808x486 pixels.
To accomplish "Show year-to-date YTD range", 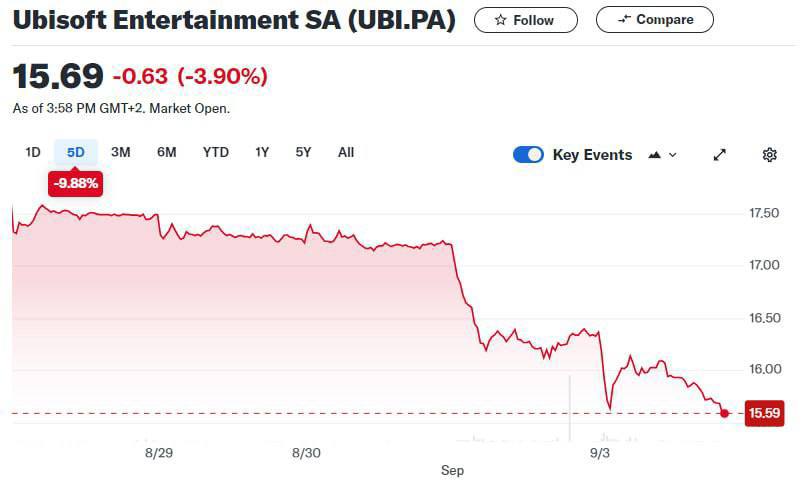I will click(215, 152).
